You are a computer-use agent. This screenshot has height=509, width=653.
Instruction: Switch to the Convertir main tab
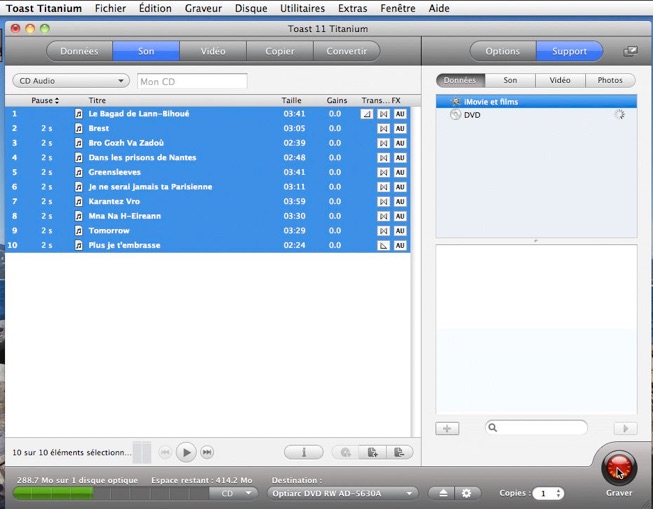[x=346, y=51]
